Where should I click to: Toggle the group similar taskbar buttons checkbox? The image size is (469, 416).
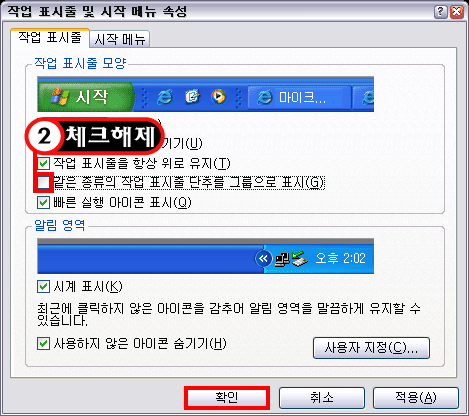click(x=43, y=183)
